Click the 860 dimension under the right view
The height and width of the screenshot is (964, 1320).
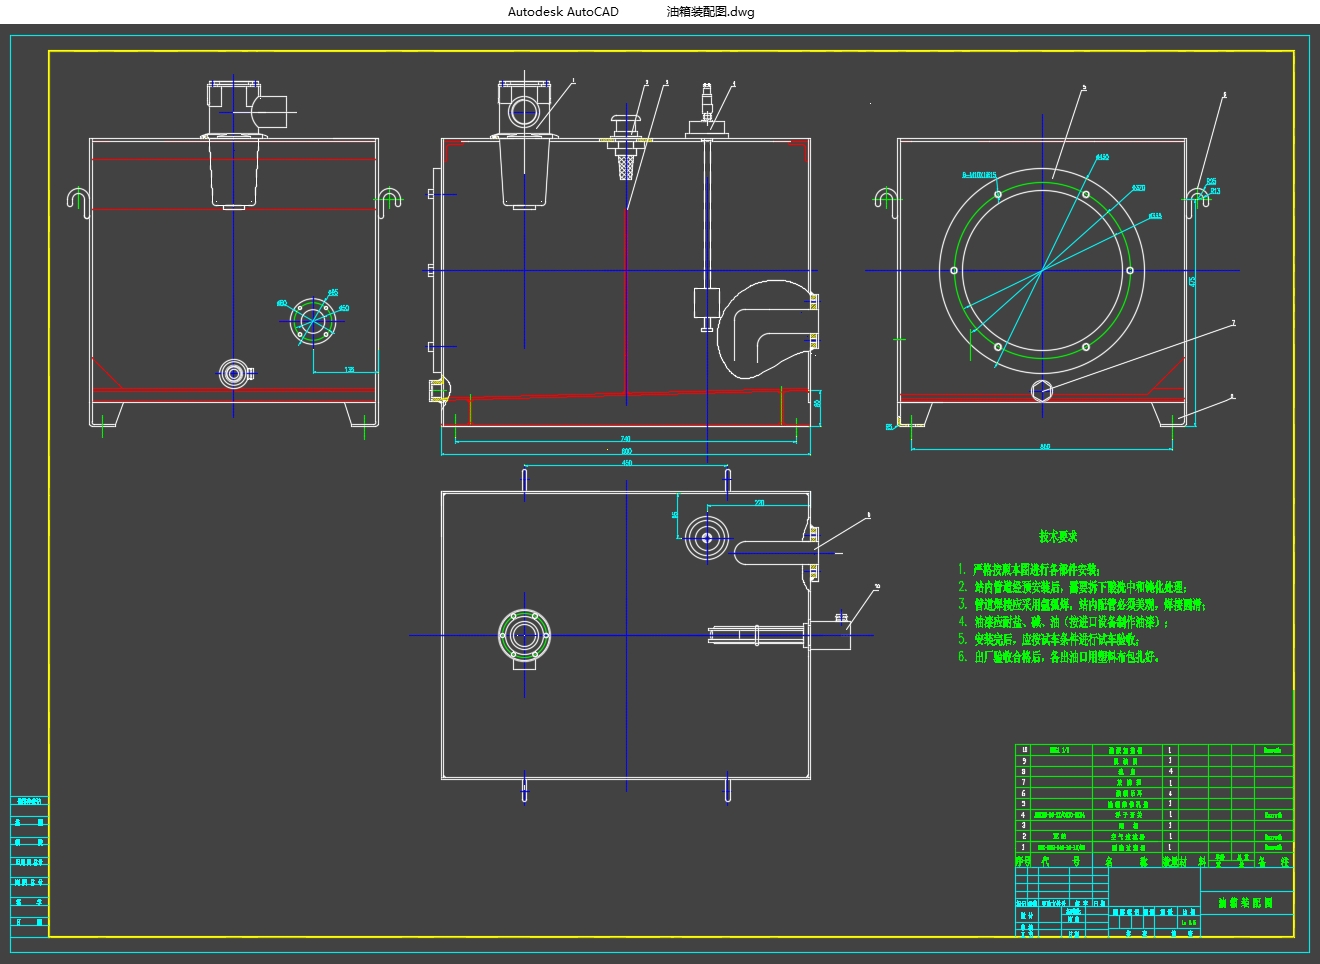coord(1045,446)
